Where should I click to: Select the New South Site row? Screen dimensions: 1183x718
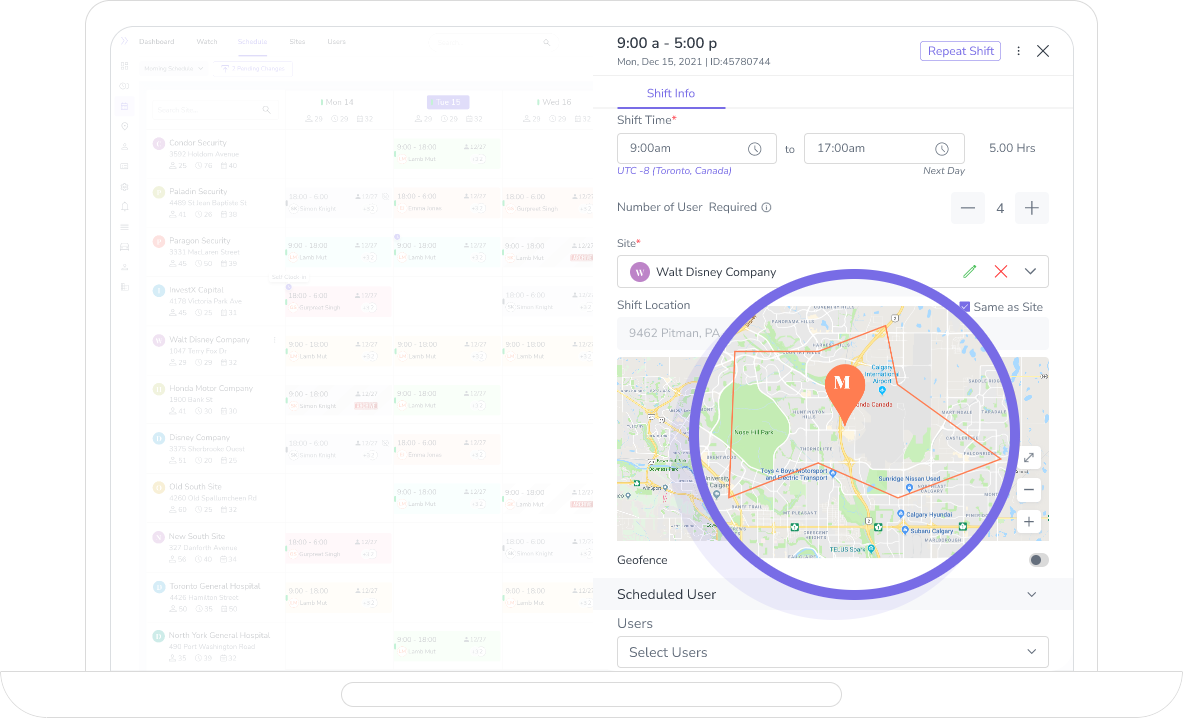216,548
